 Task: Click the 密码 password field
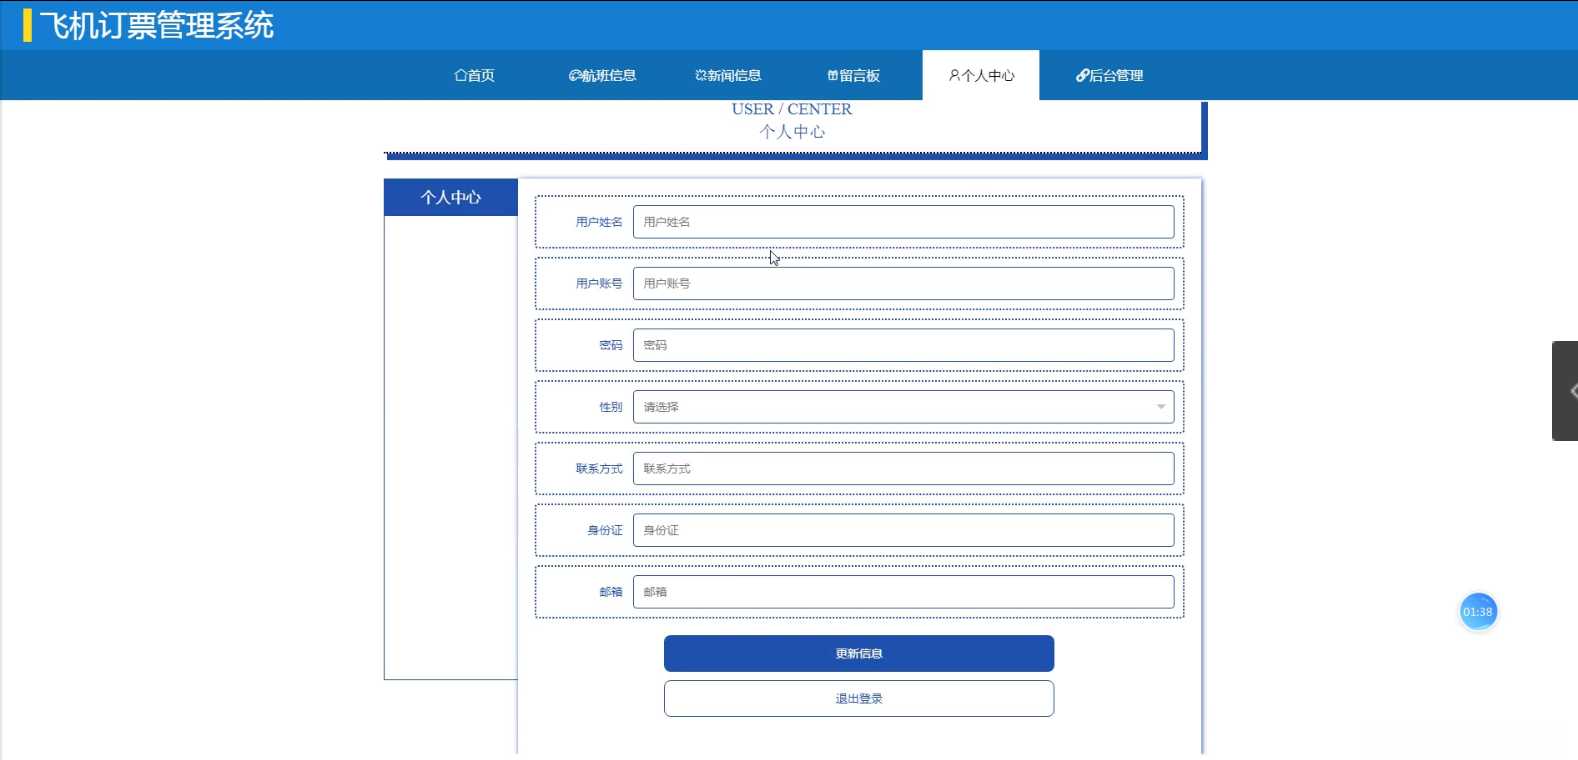[903, 345]
